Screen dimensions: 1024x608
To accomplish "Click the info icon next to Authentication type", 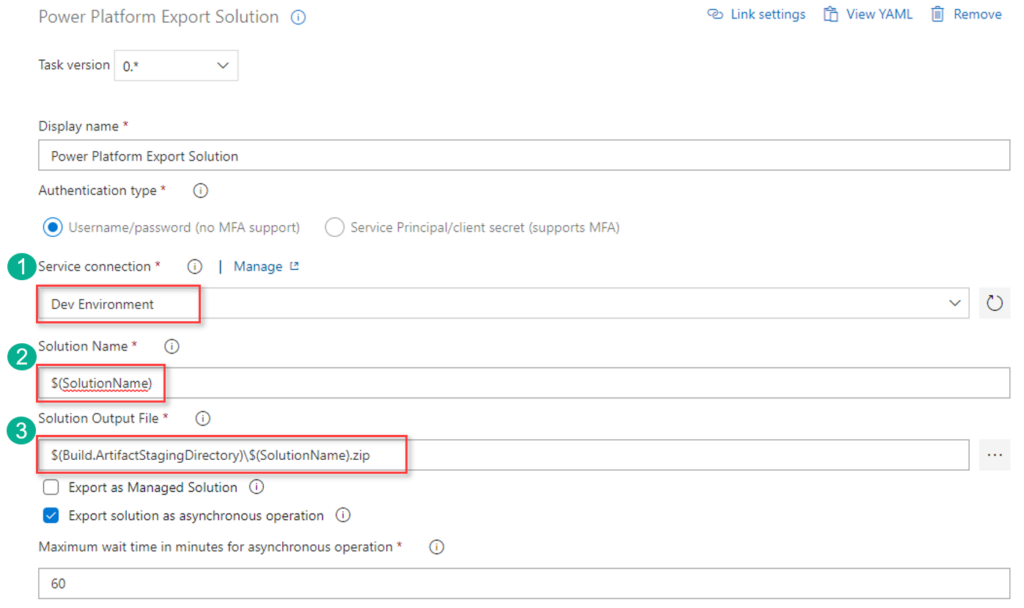I will tap(200, 191).
